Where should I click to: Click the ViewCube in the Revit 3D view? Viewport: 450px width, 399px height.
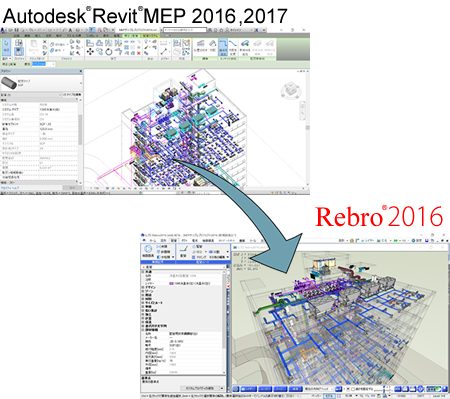point(290,89)
